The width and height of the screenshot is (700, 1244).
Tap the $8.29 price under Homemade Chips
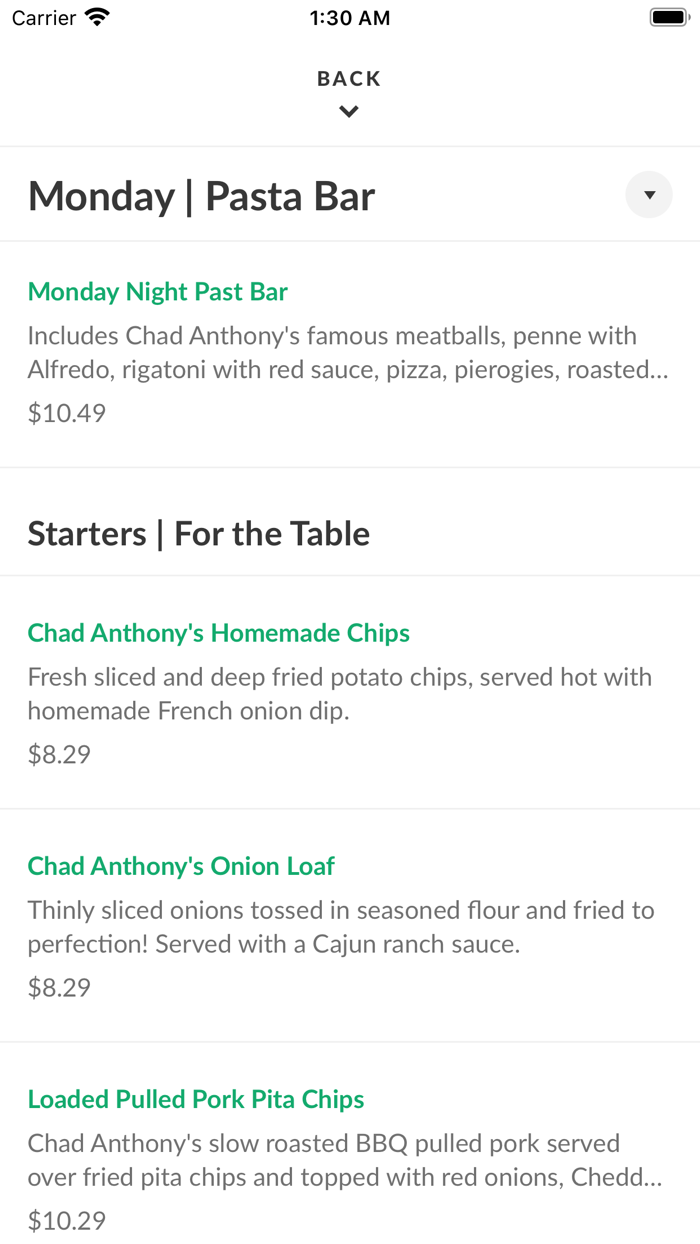point(57,754)
